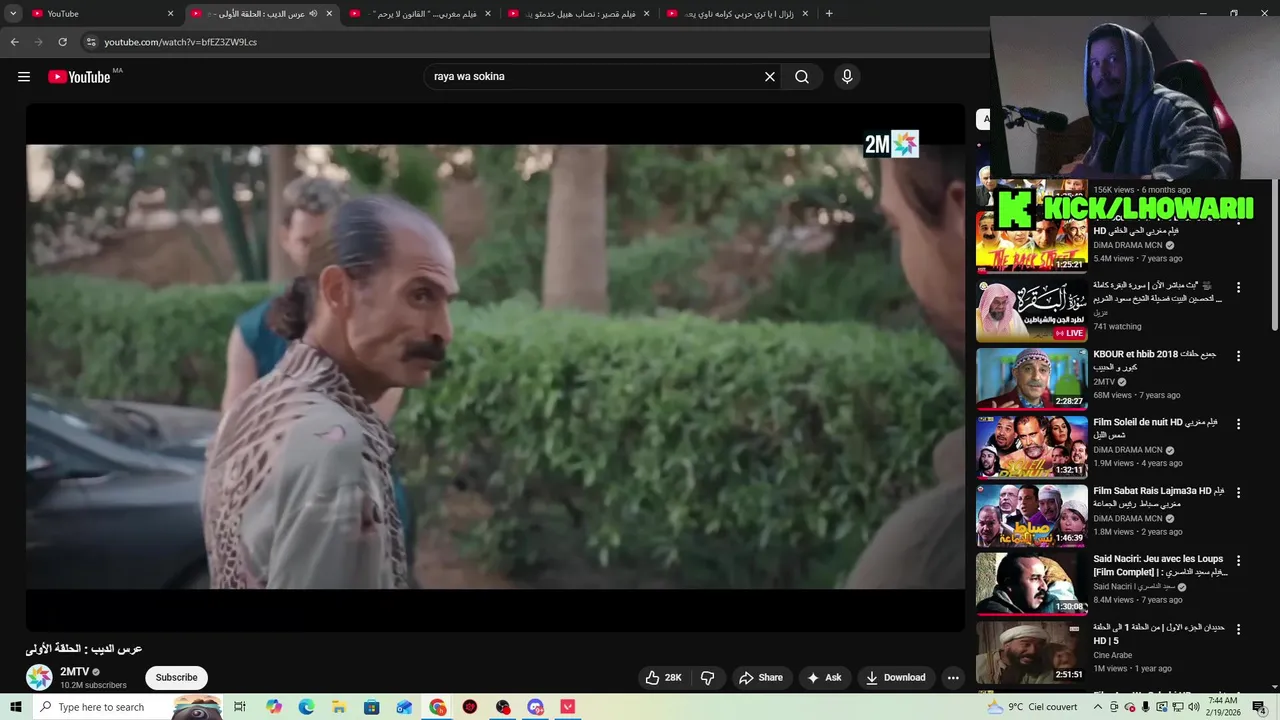
Task: Share the video via Share button
Action: (x=761, y=678)
